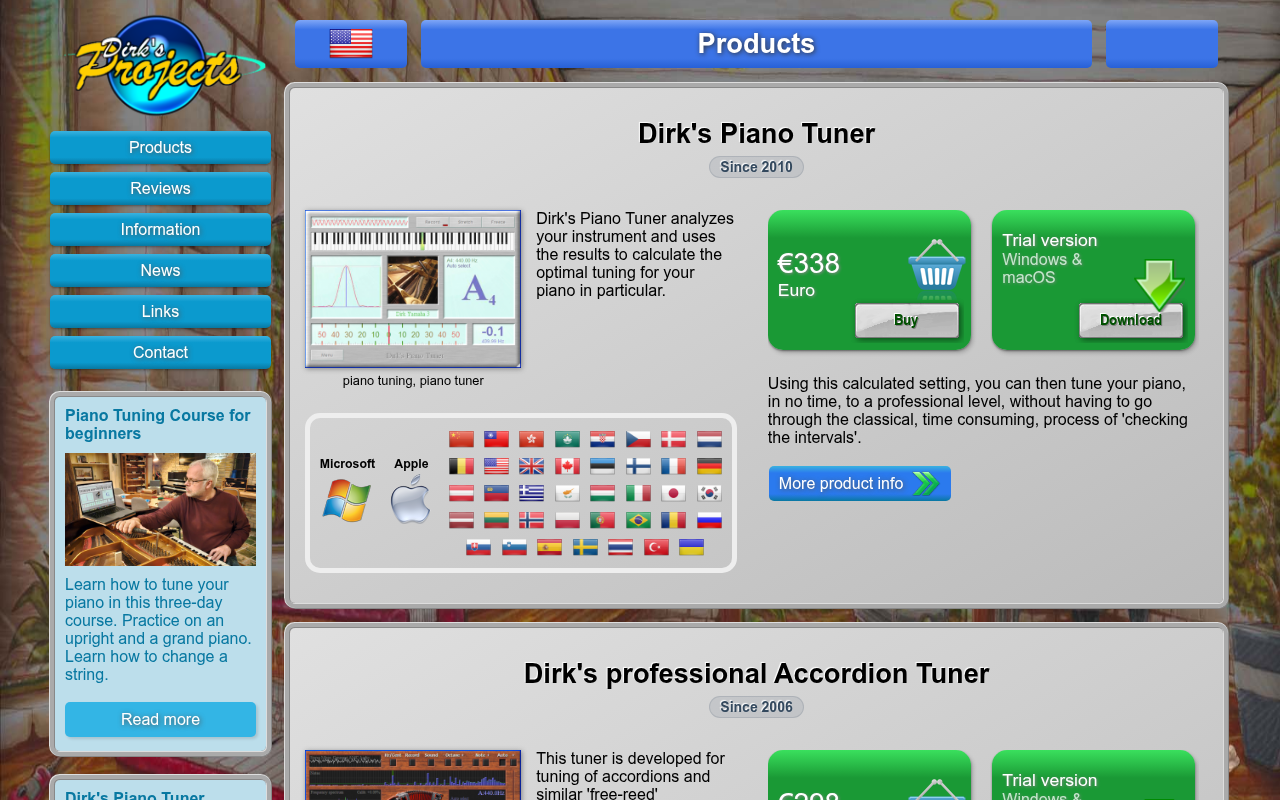Screen dimensions: 1280x800
Task: Select the United Kingdom flag icon
Action: (x=531, y=466)
